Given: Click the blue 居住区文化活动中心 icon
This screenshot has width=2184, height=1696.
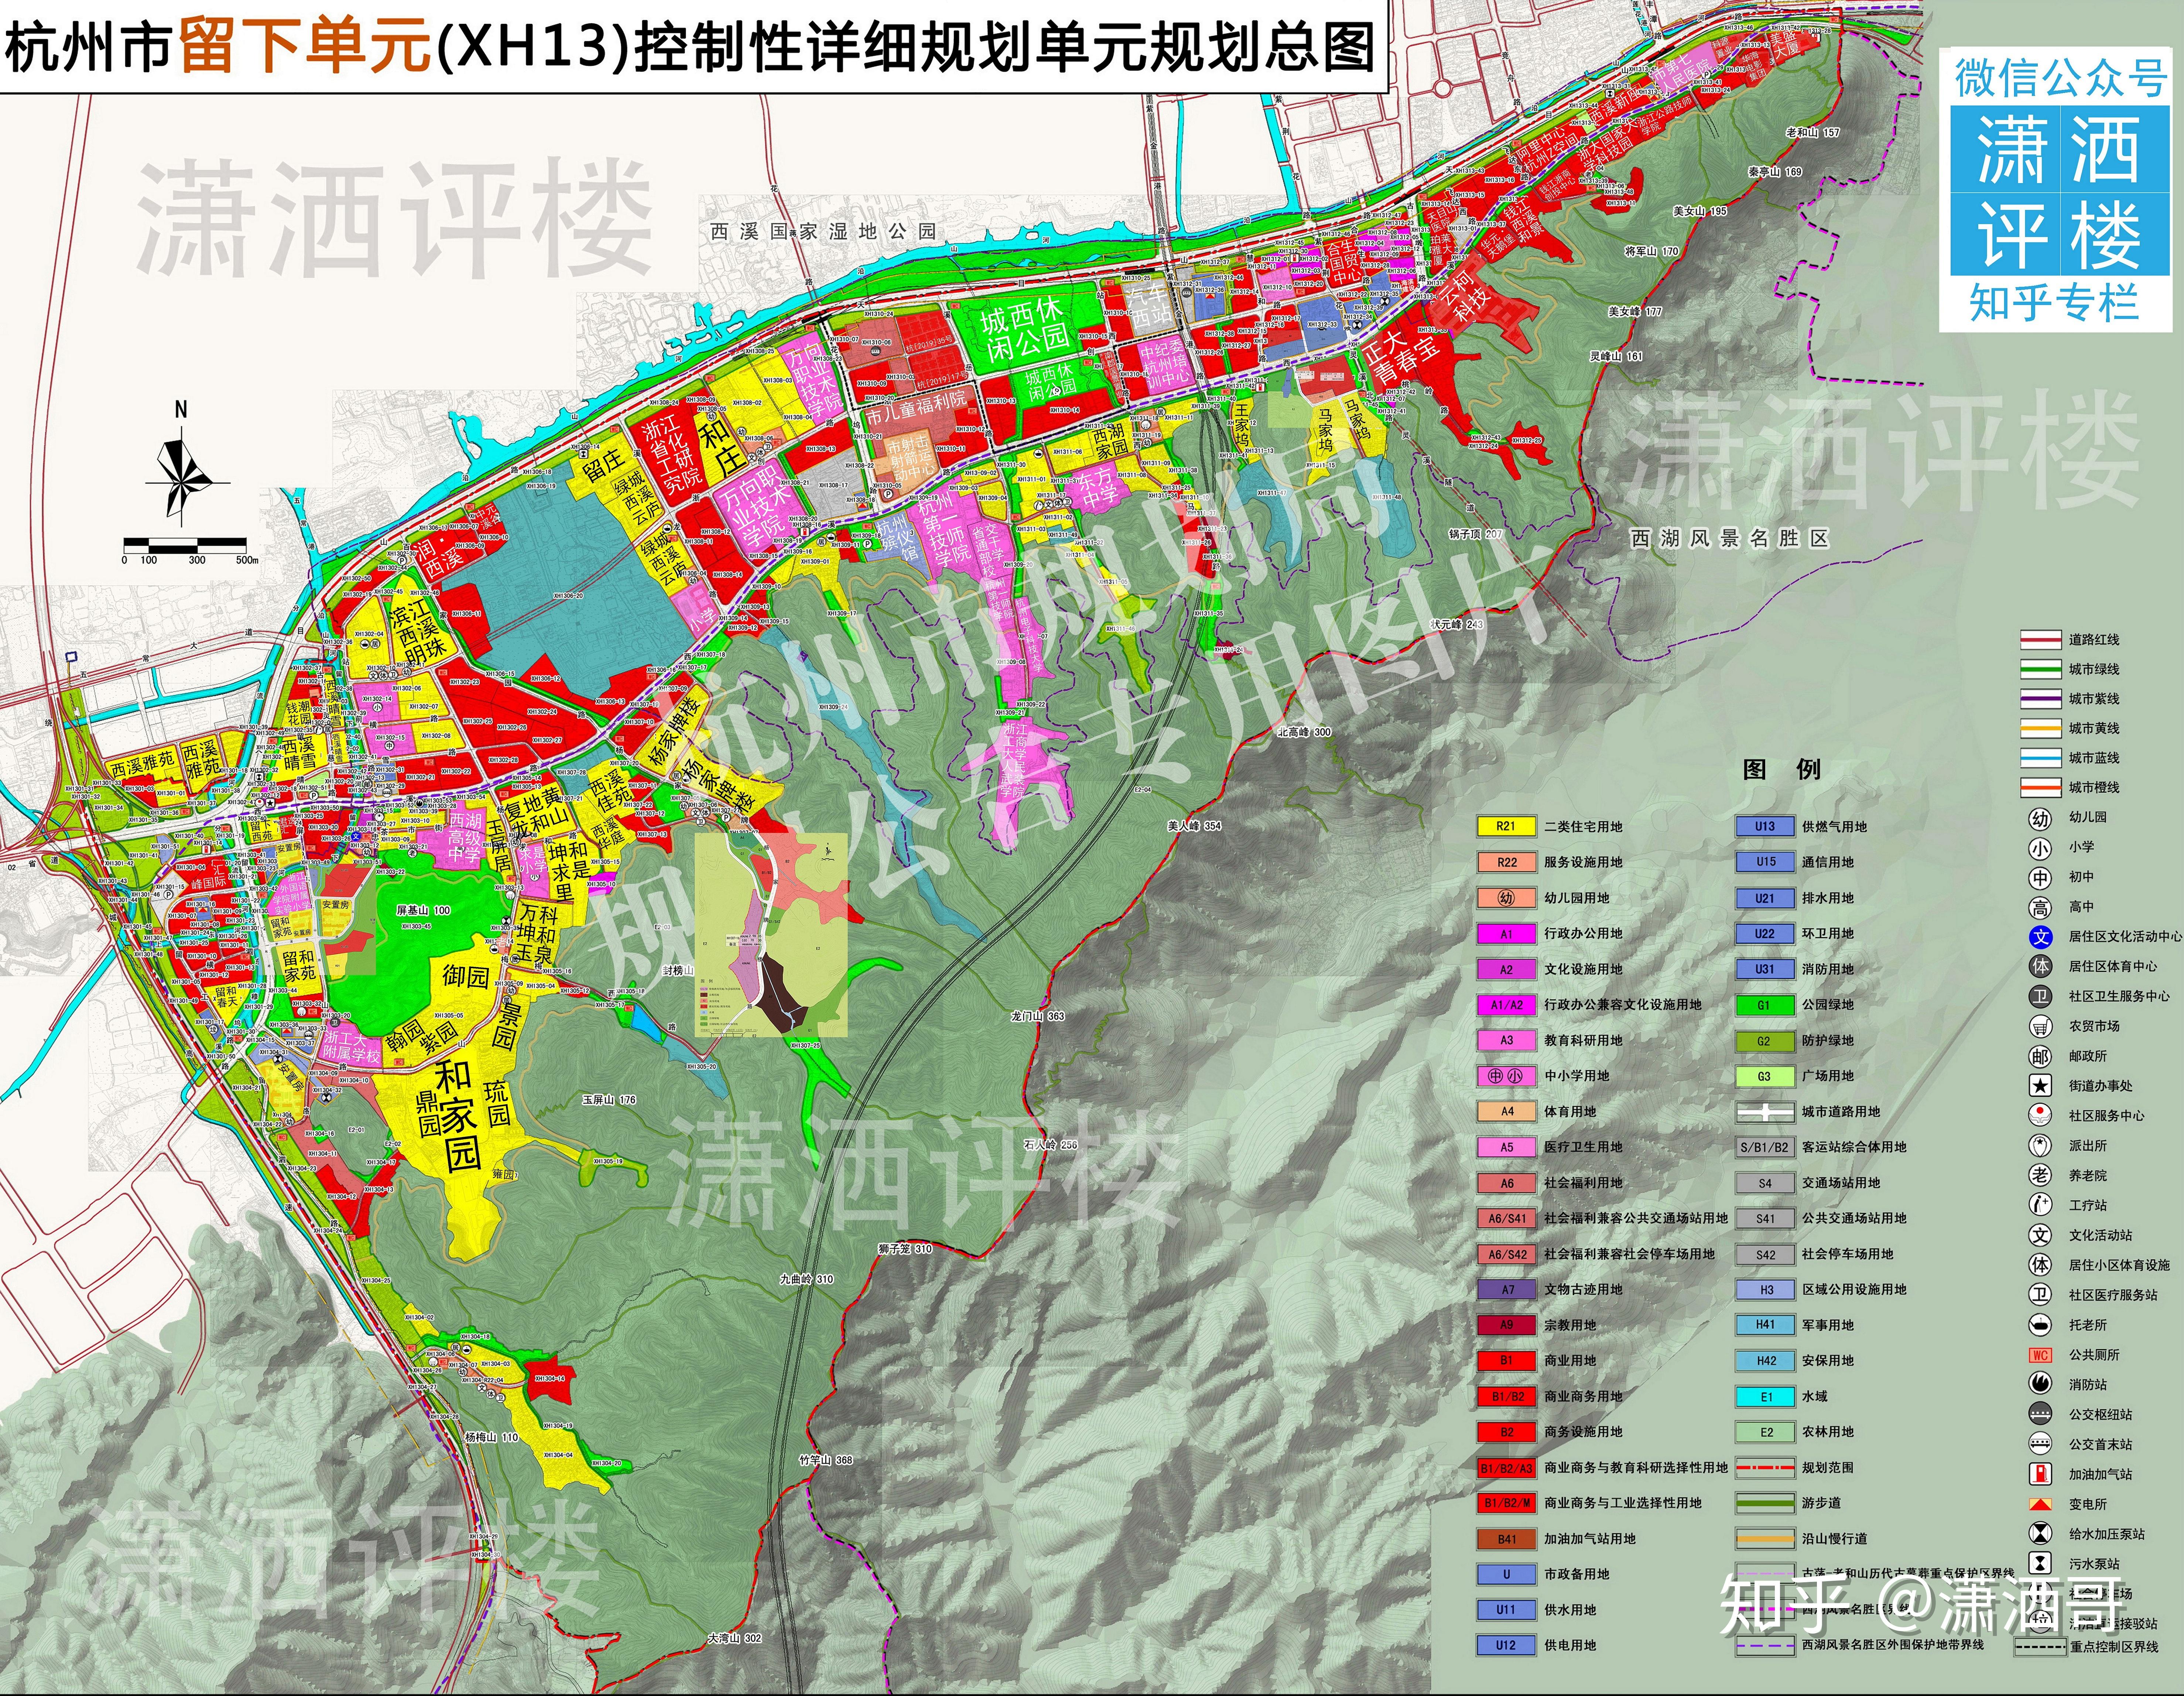Looking at the screenshot, I should [2040, 937].
